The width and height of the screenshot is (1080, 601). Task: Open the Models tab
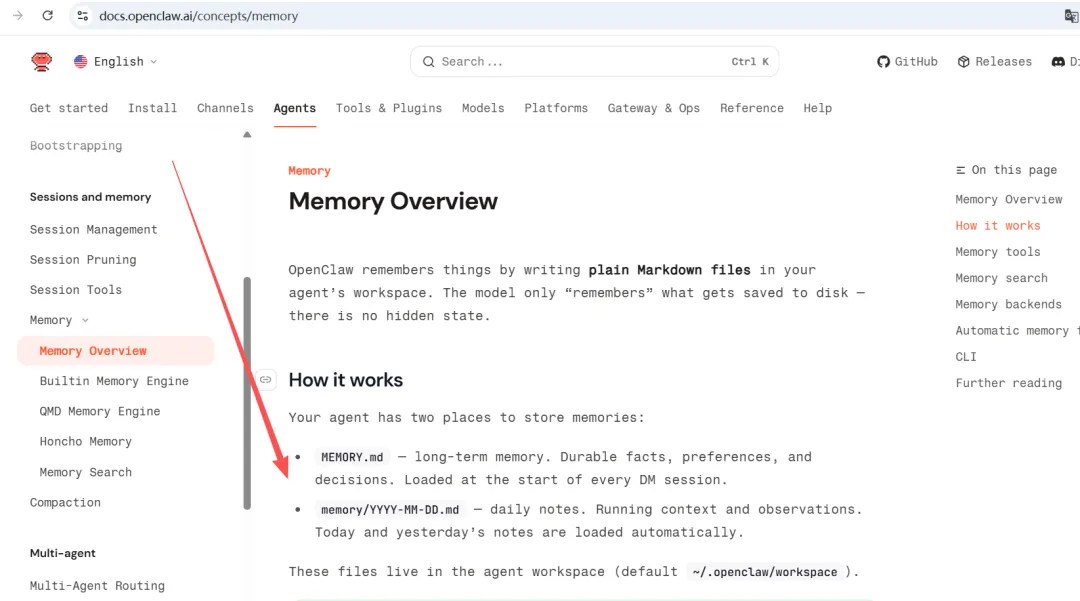(x=483, y=108)
